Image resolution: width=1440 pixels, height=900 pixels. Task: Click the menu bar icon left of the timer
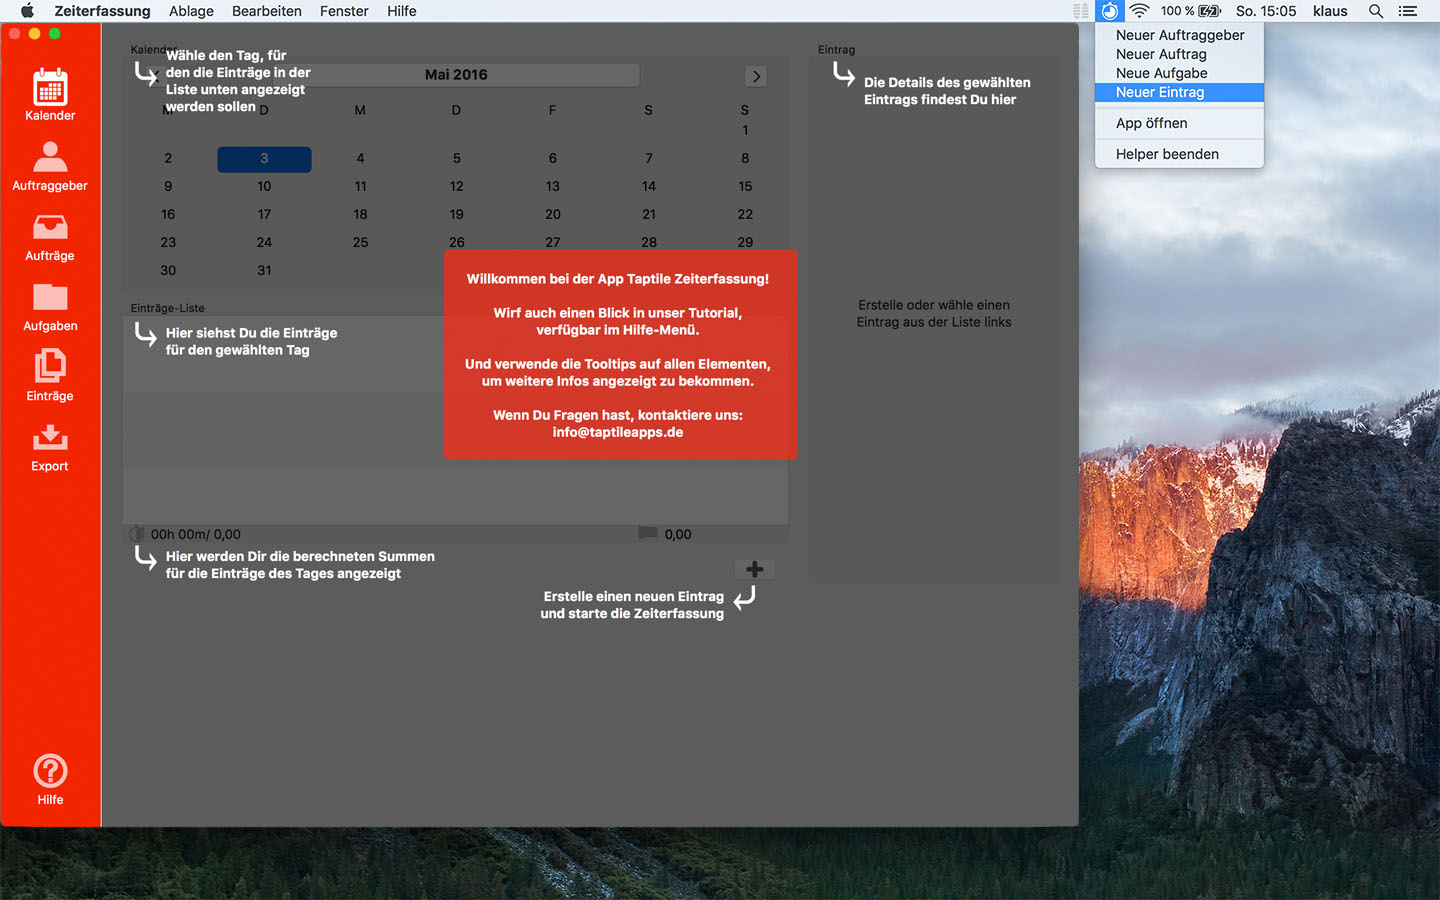click(1081, 11)
